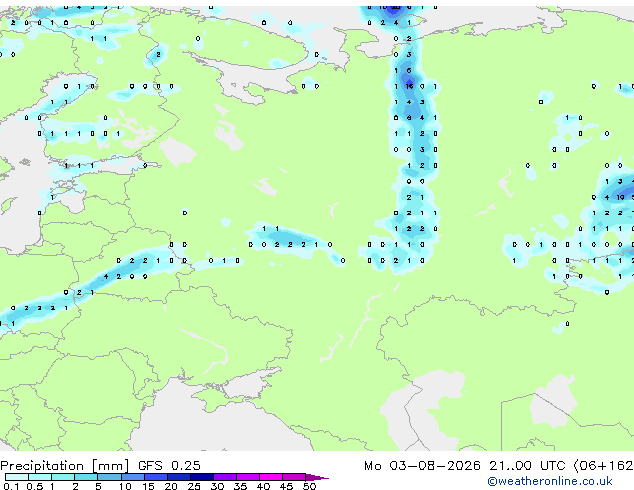Click the '35' legend scale label
The width and height of the screenshot is (634, 490).
tap(240, 486)
